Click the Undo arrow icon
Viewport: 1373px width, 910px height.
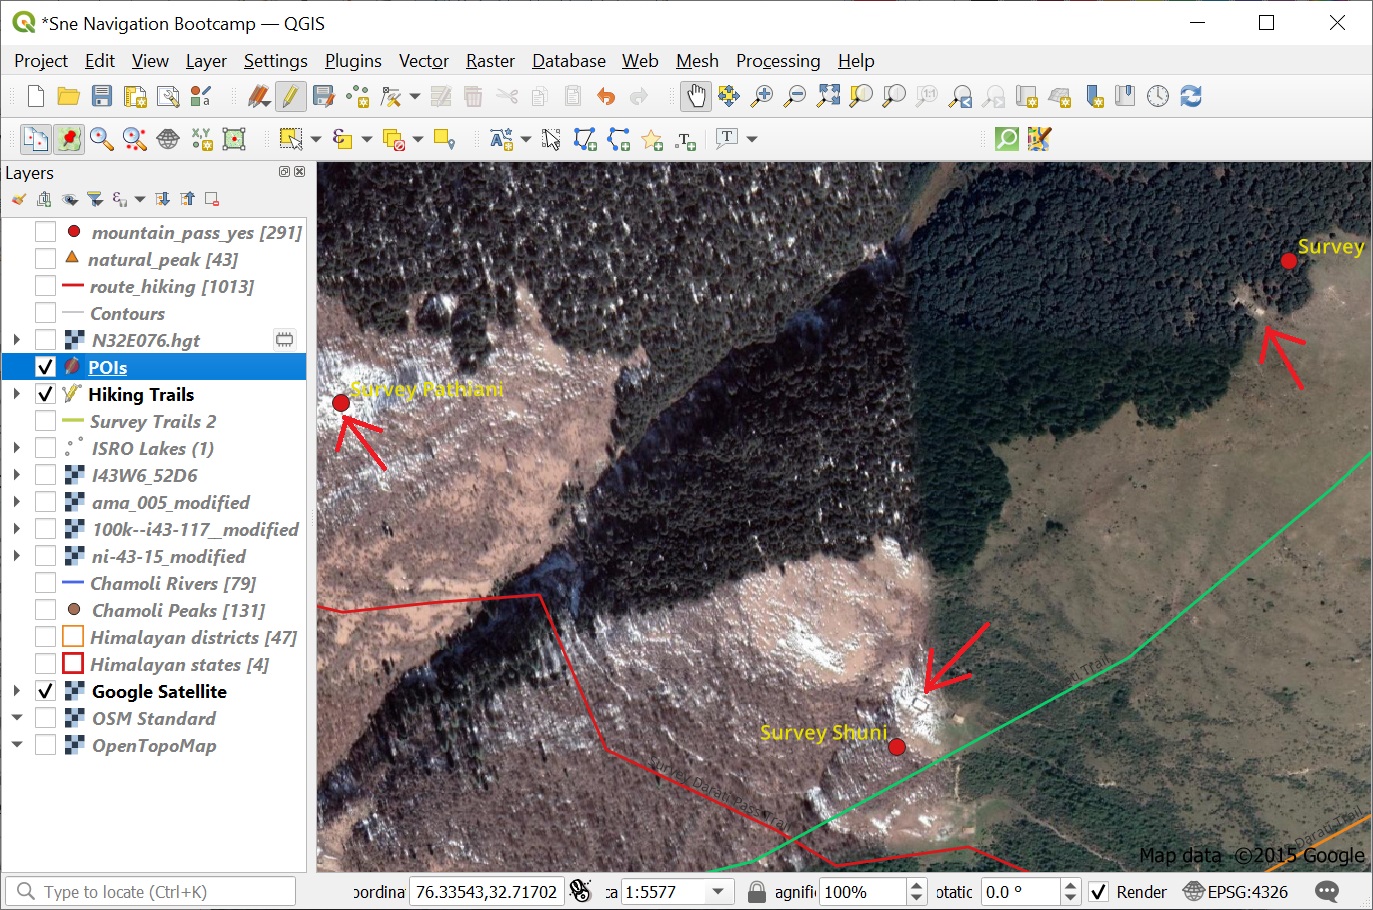click(x=606, y=96)
